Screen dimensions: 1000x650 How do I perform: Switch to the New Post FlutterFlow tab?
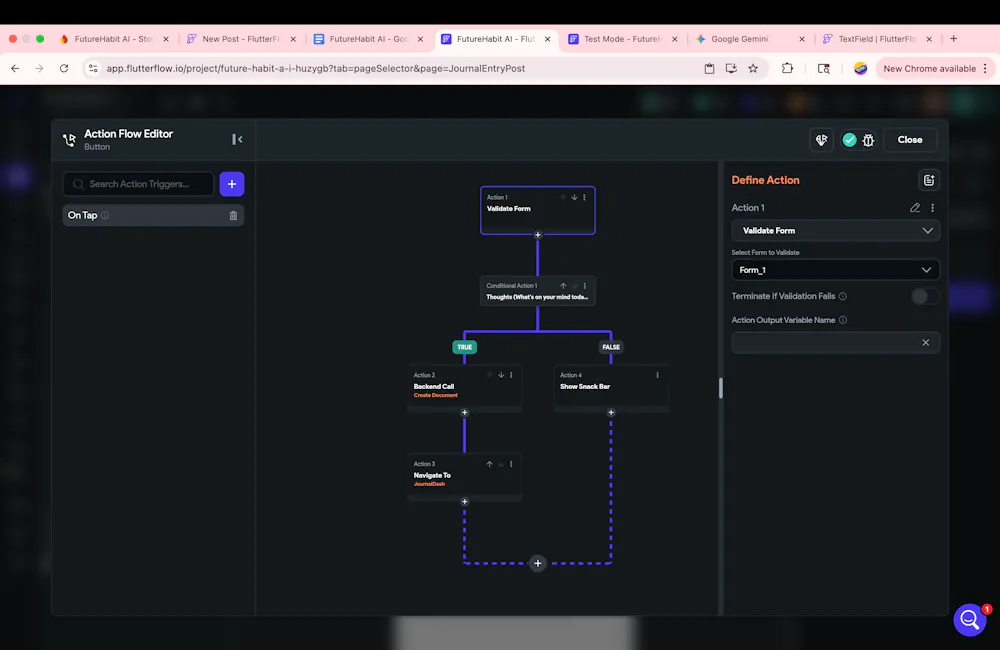tap(240, 39)
